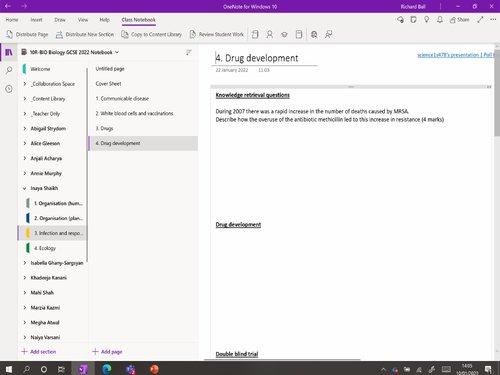Click the sync status cloud icon
Viewport: 500px width, 375px height.
(x=400, y=20)
